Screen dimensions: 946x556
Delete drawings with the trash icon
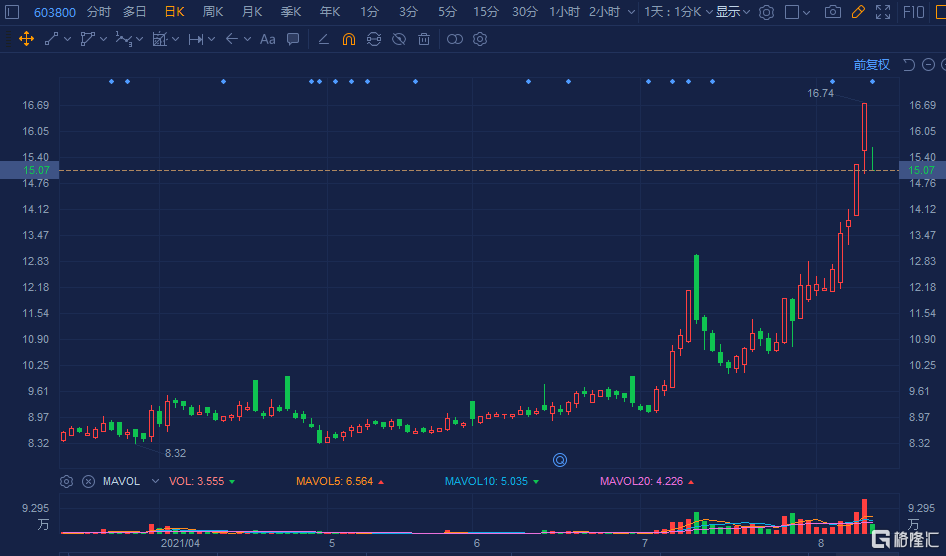click(x=424, y=39)
